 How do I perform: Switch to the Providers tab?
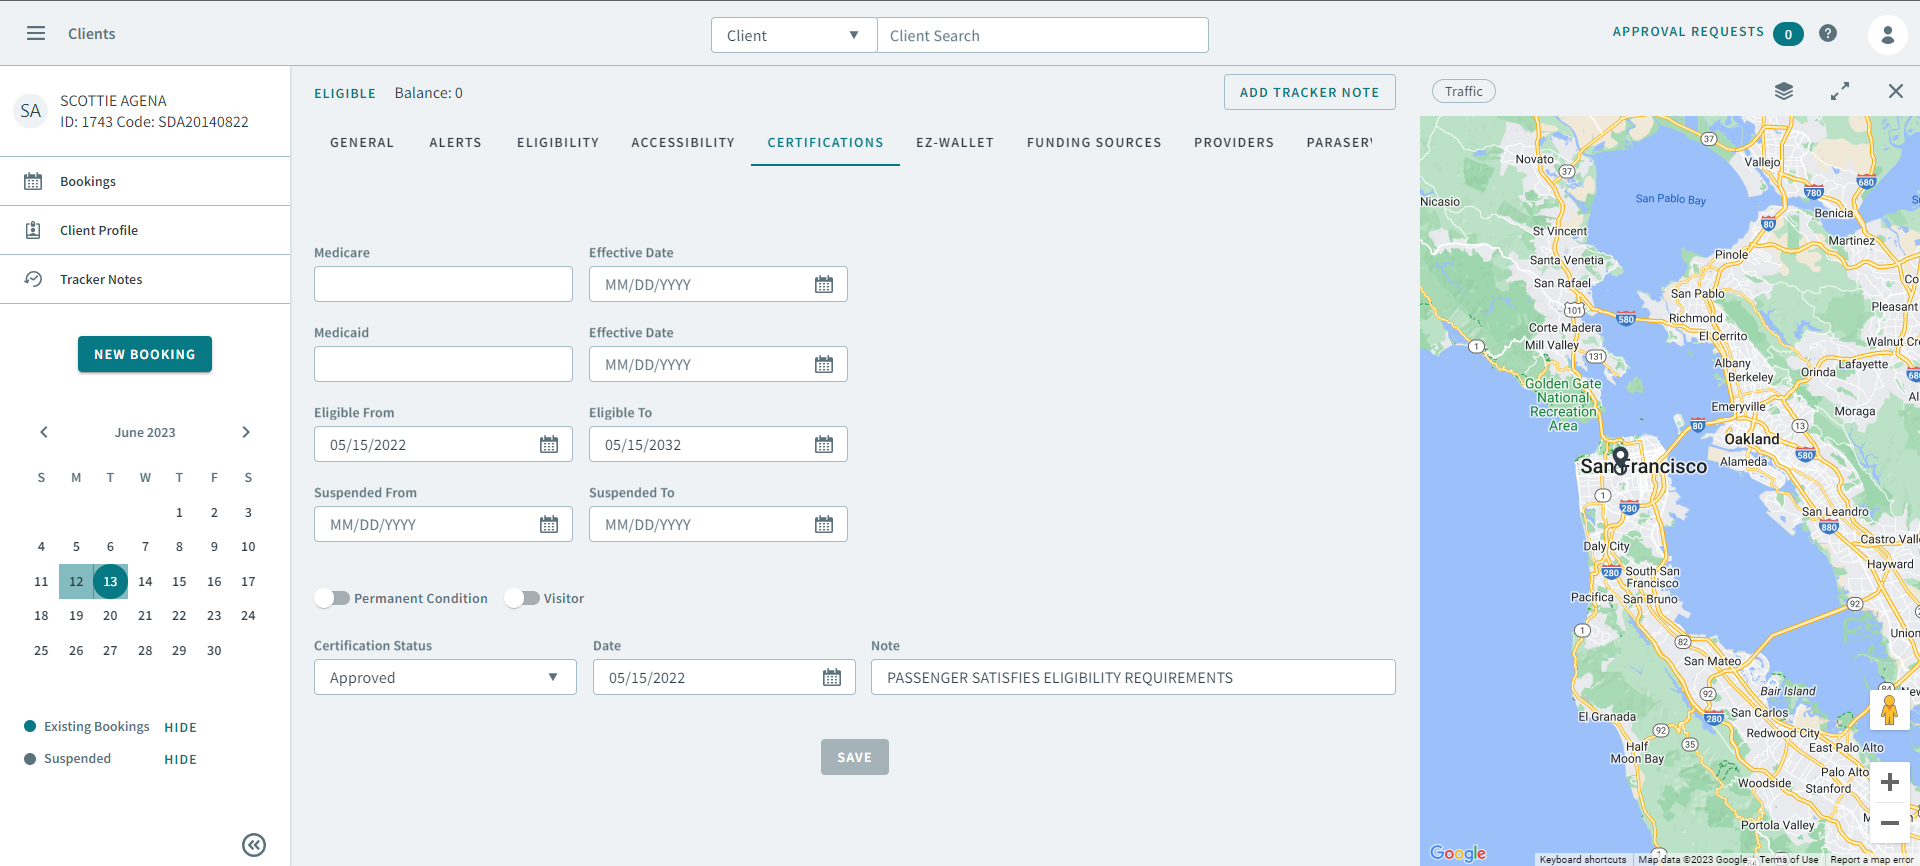[x=1234, y=143]
